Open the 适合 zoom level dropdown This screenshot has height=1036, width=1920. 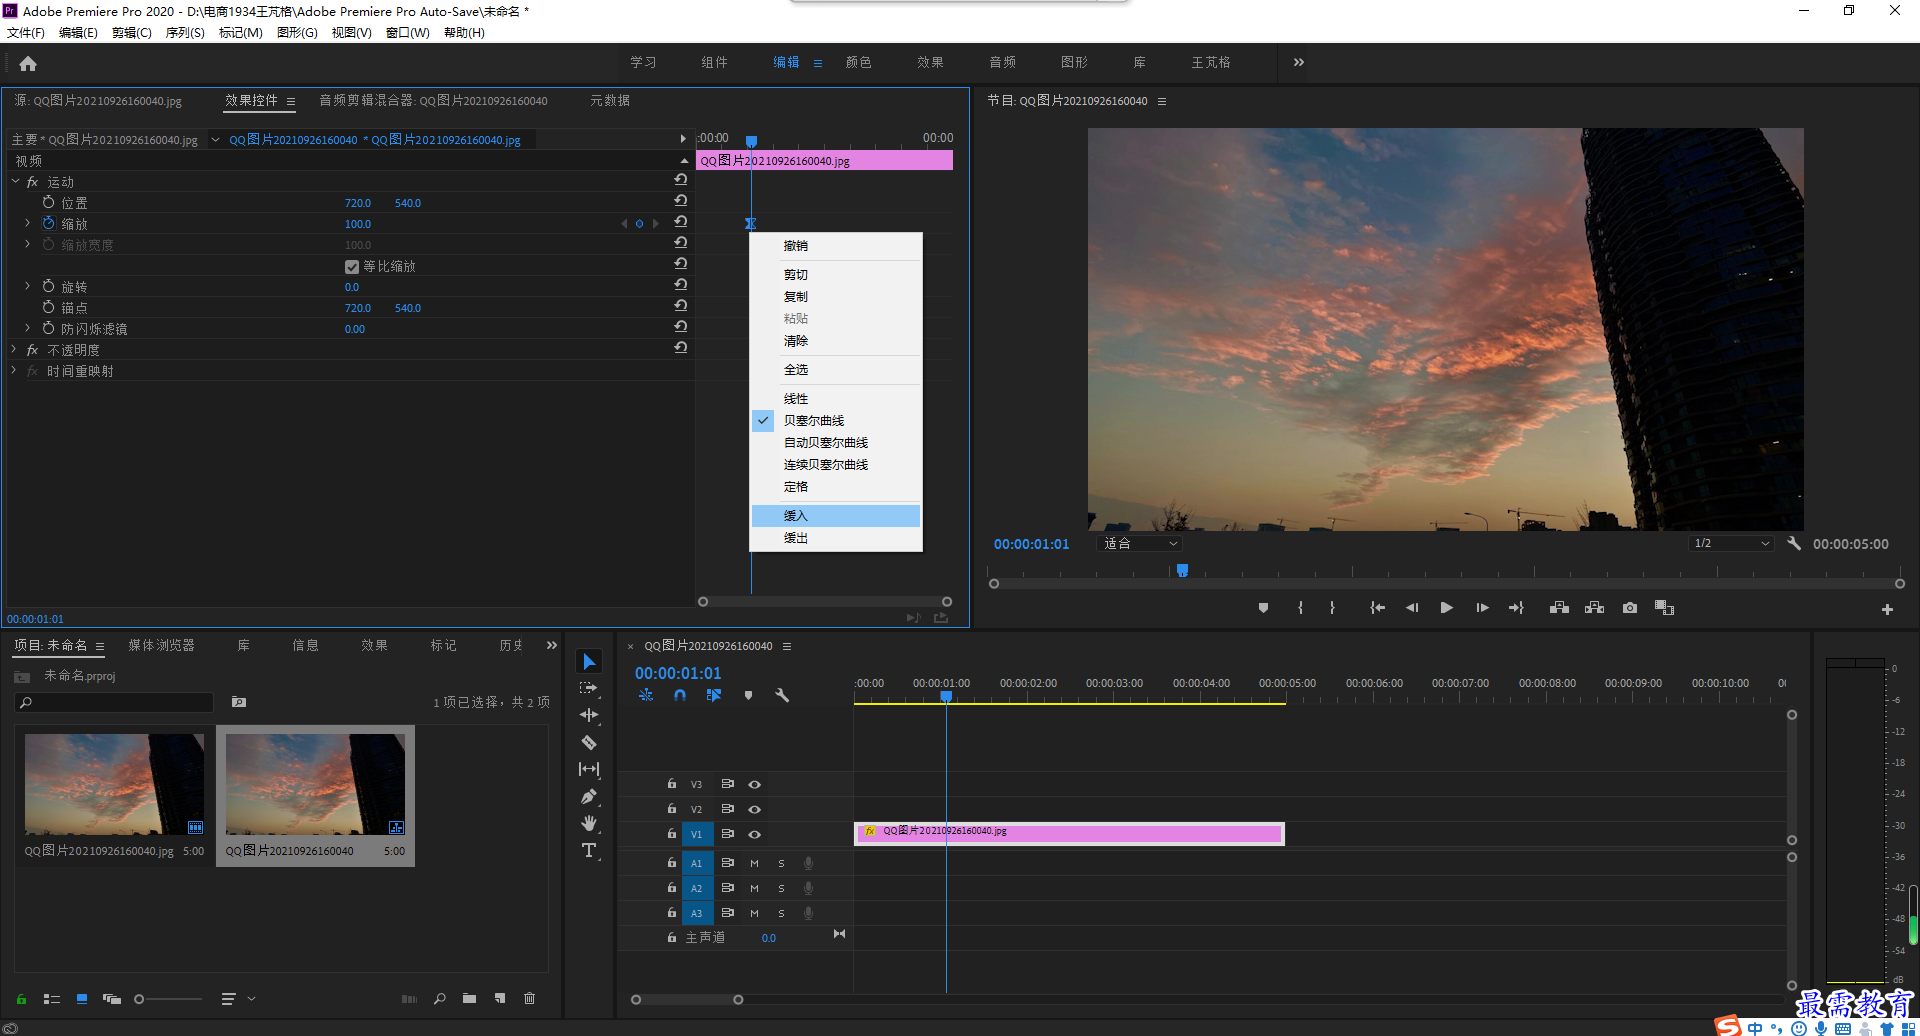[x=1140, y=544]
